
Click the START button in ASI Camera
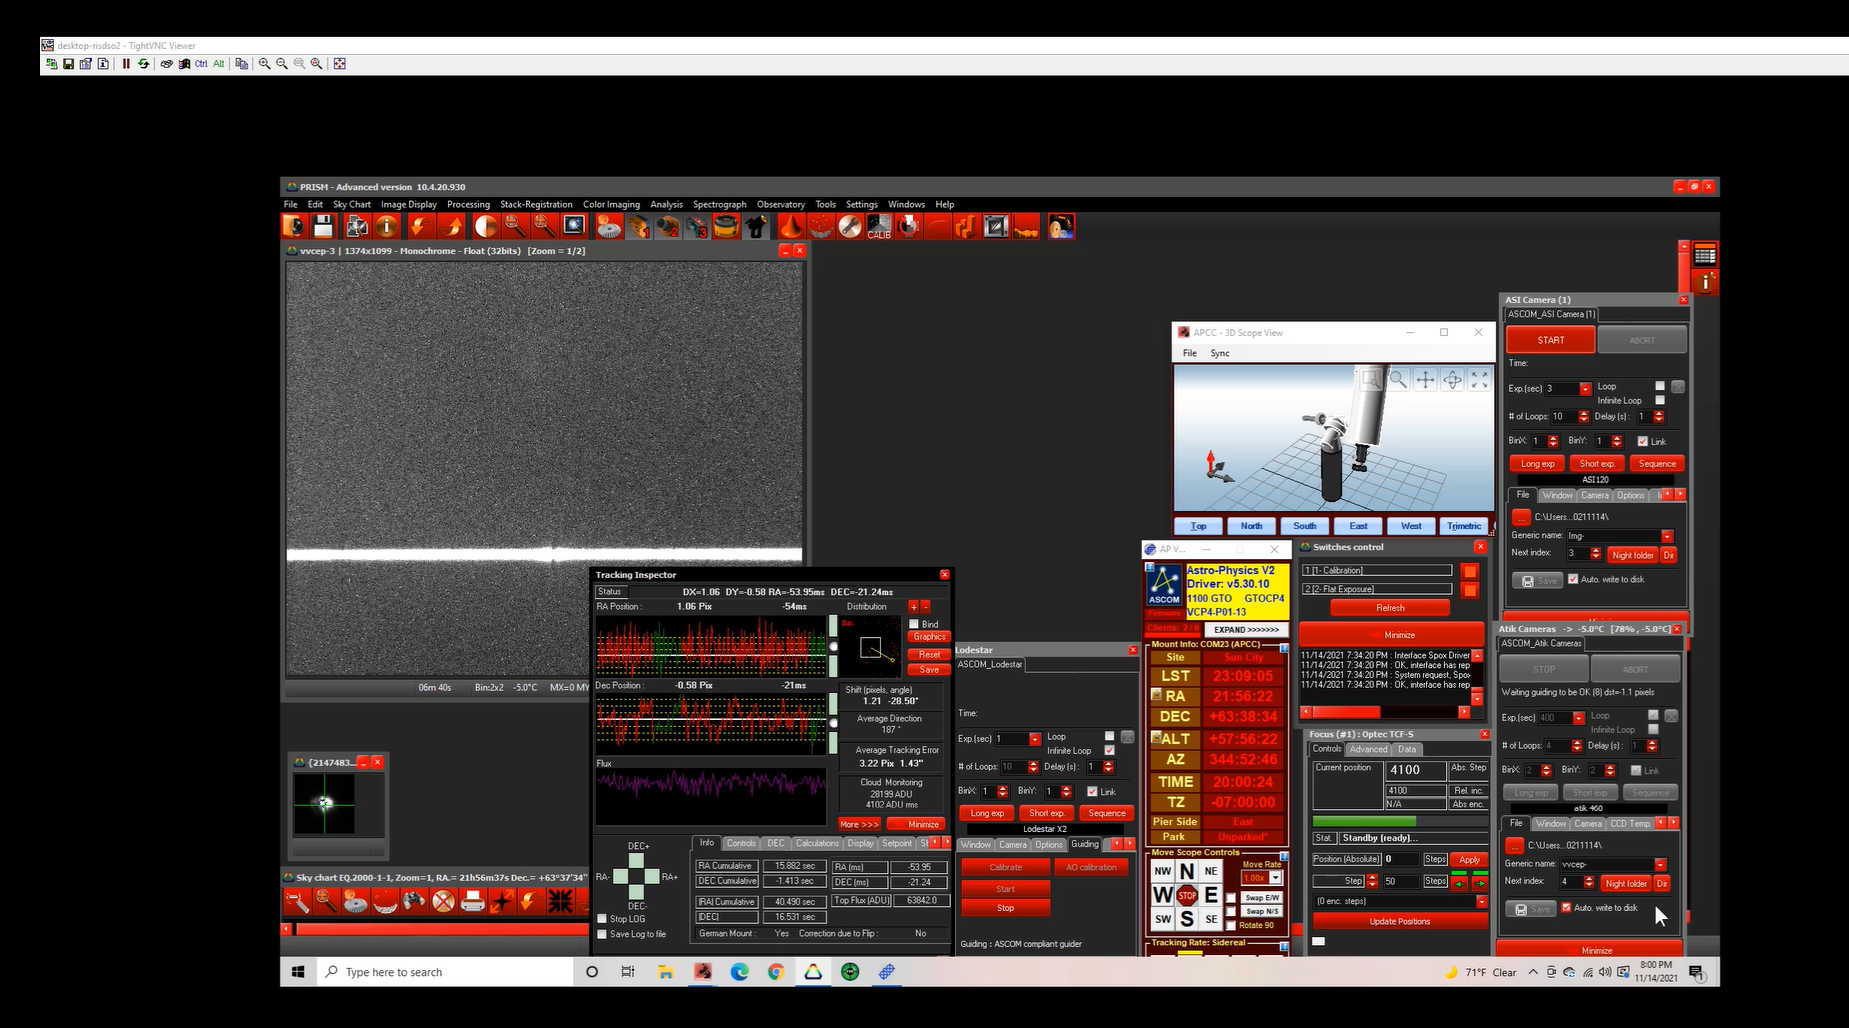tap(1550, 340)
